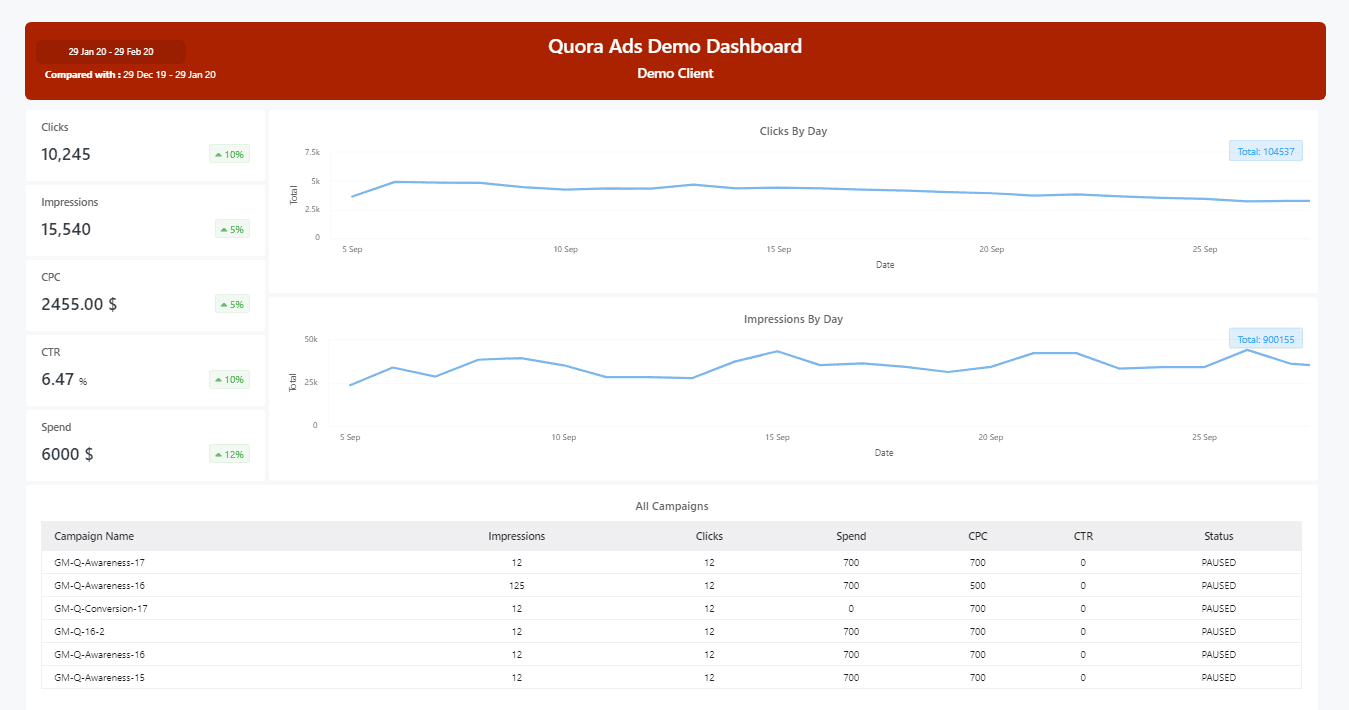1349x710 pixels.
Task: Toggle PAUSED status of GM-Q-Conversion-17
Action: [1217, 608]
